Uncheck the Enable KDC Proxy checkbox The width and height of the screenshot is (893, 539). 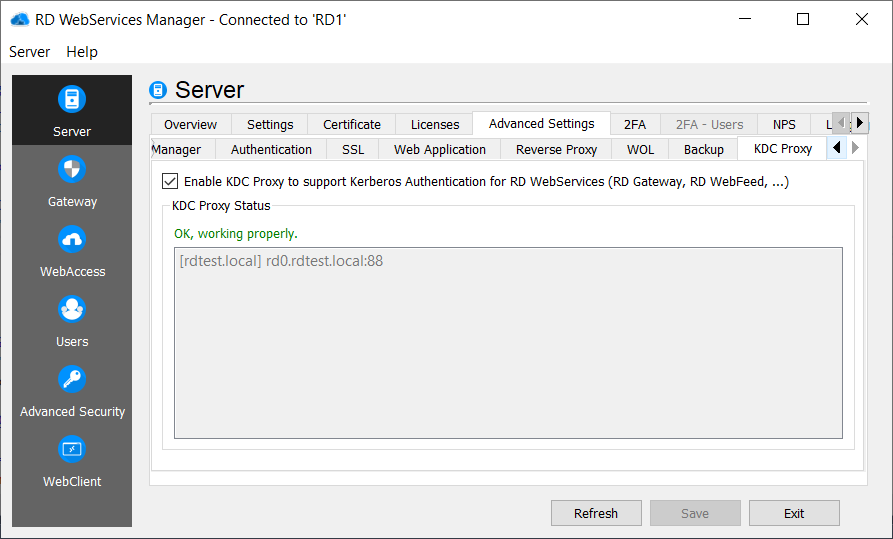170,181
